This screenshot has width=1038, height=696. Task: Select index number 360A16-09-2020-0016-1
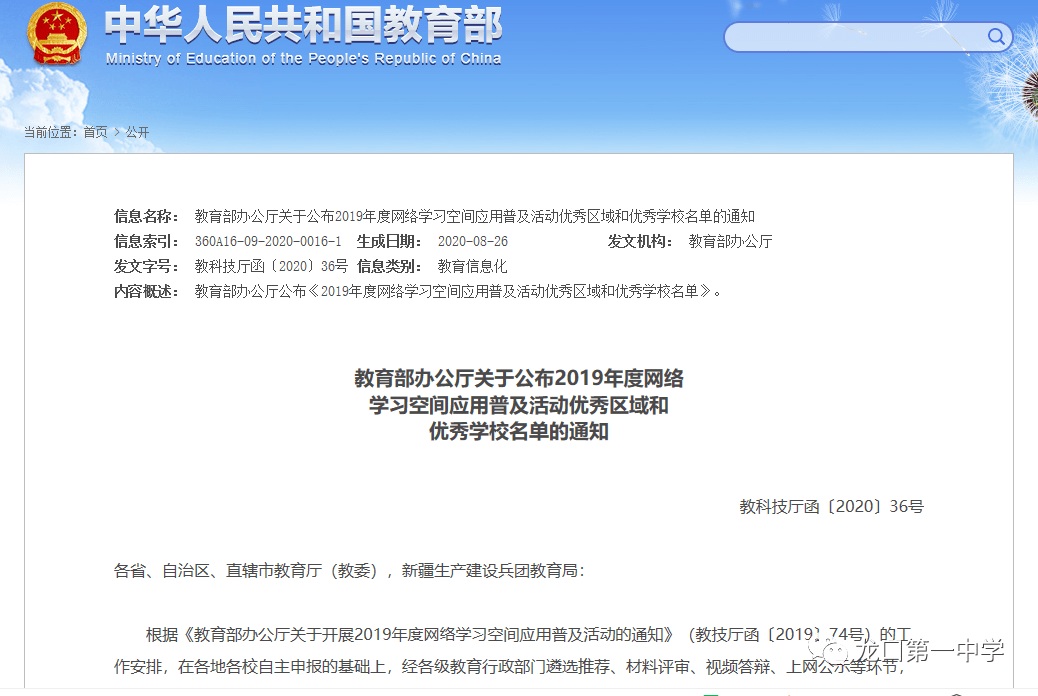pyautogui.click(x=268, y=241)
